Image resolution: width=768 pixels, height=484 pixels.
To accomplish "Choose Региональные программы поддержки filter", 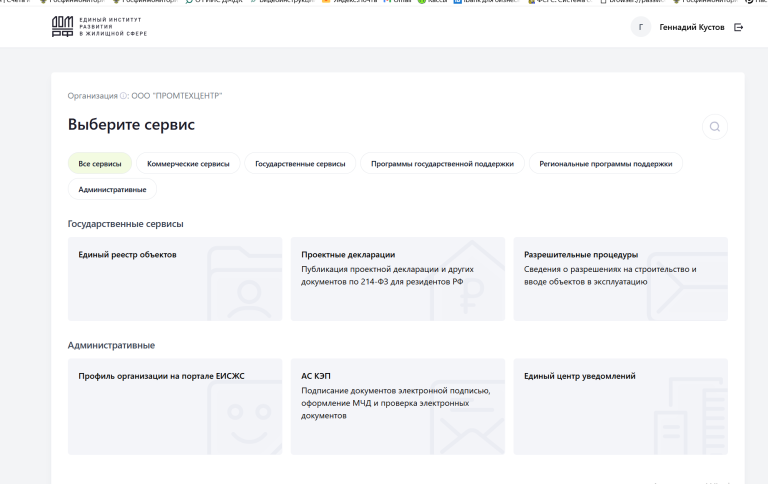I will (x=606, y=164).
